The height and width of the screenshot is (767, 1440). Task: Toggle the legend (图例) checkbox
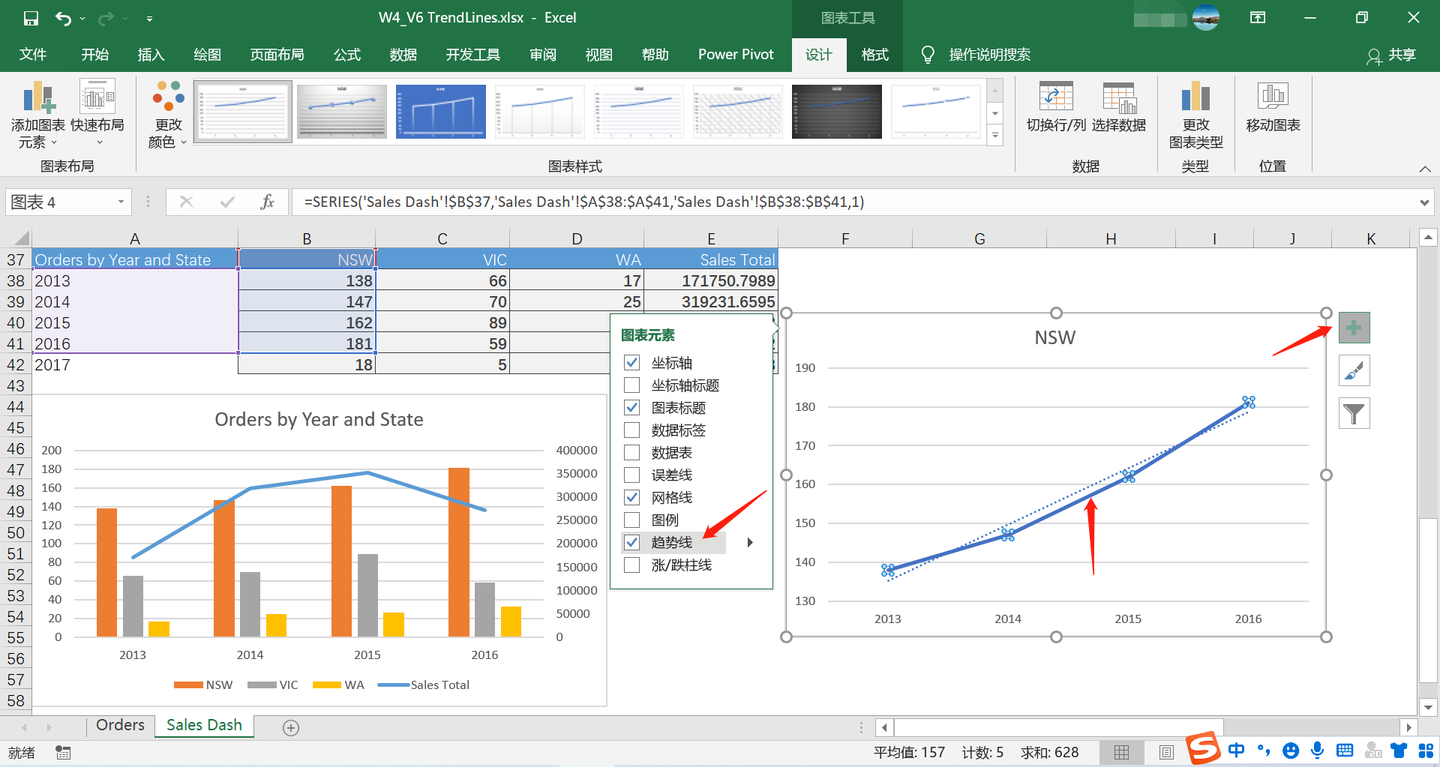[x=632, y=520]
